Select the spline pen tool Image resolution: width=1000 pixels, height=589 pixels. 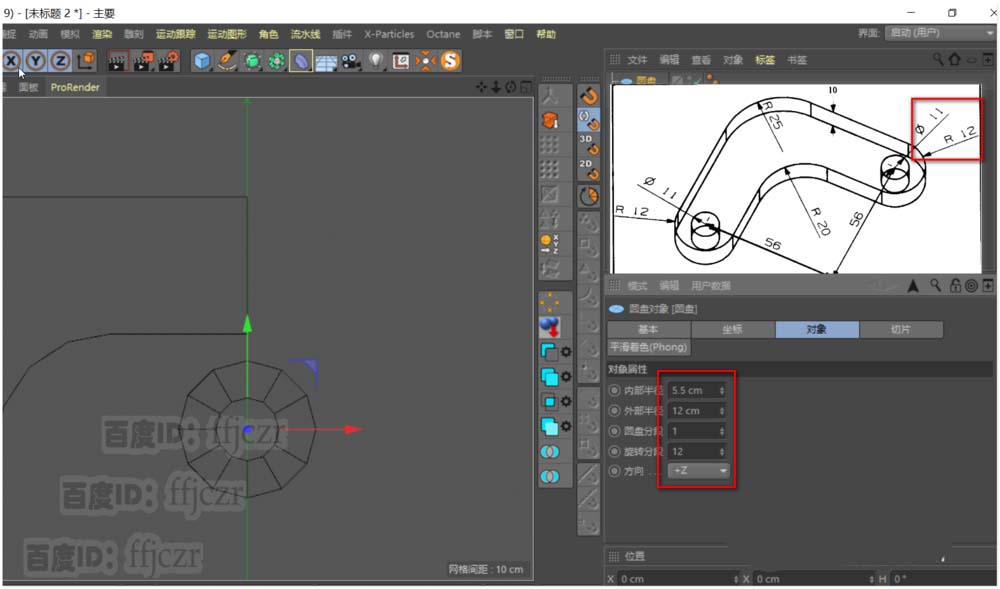pos(226,61)
